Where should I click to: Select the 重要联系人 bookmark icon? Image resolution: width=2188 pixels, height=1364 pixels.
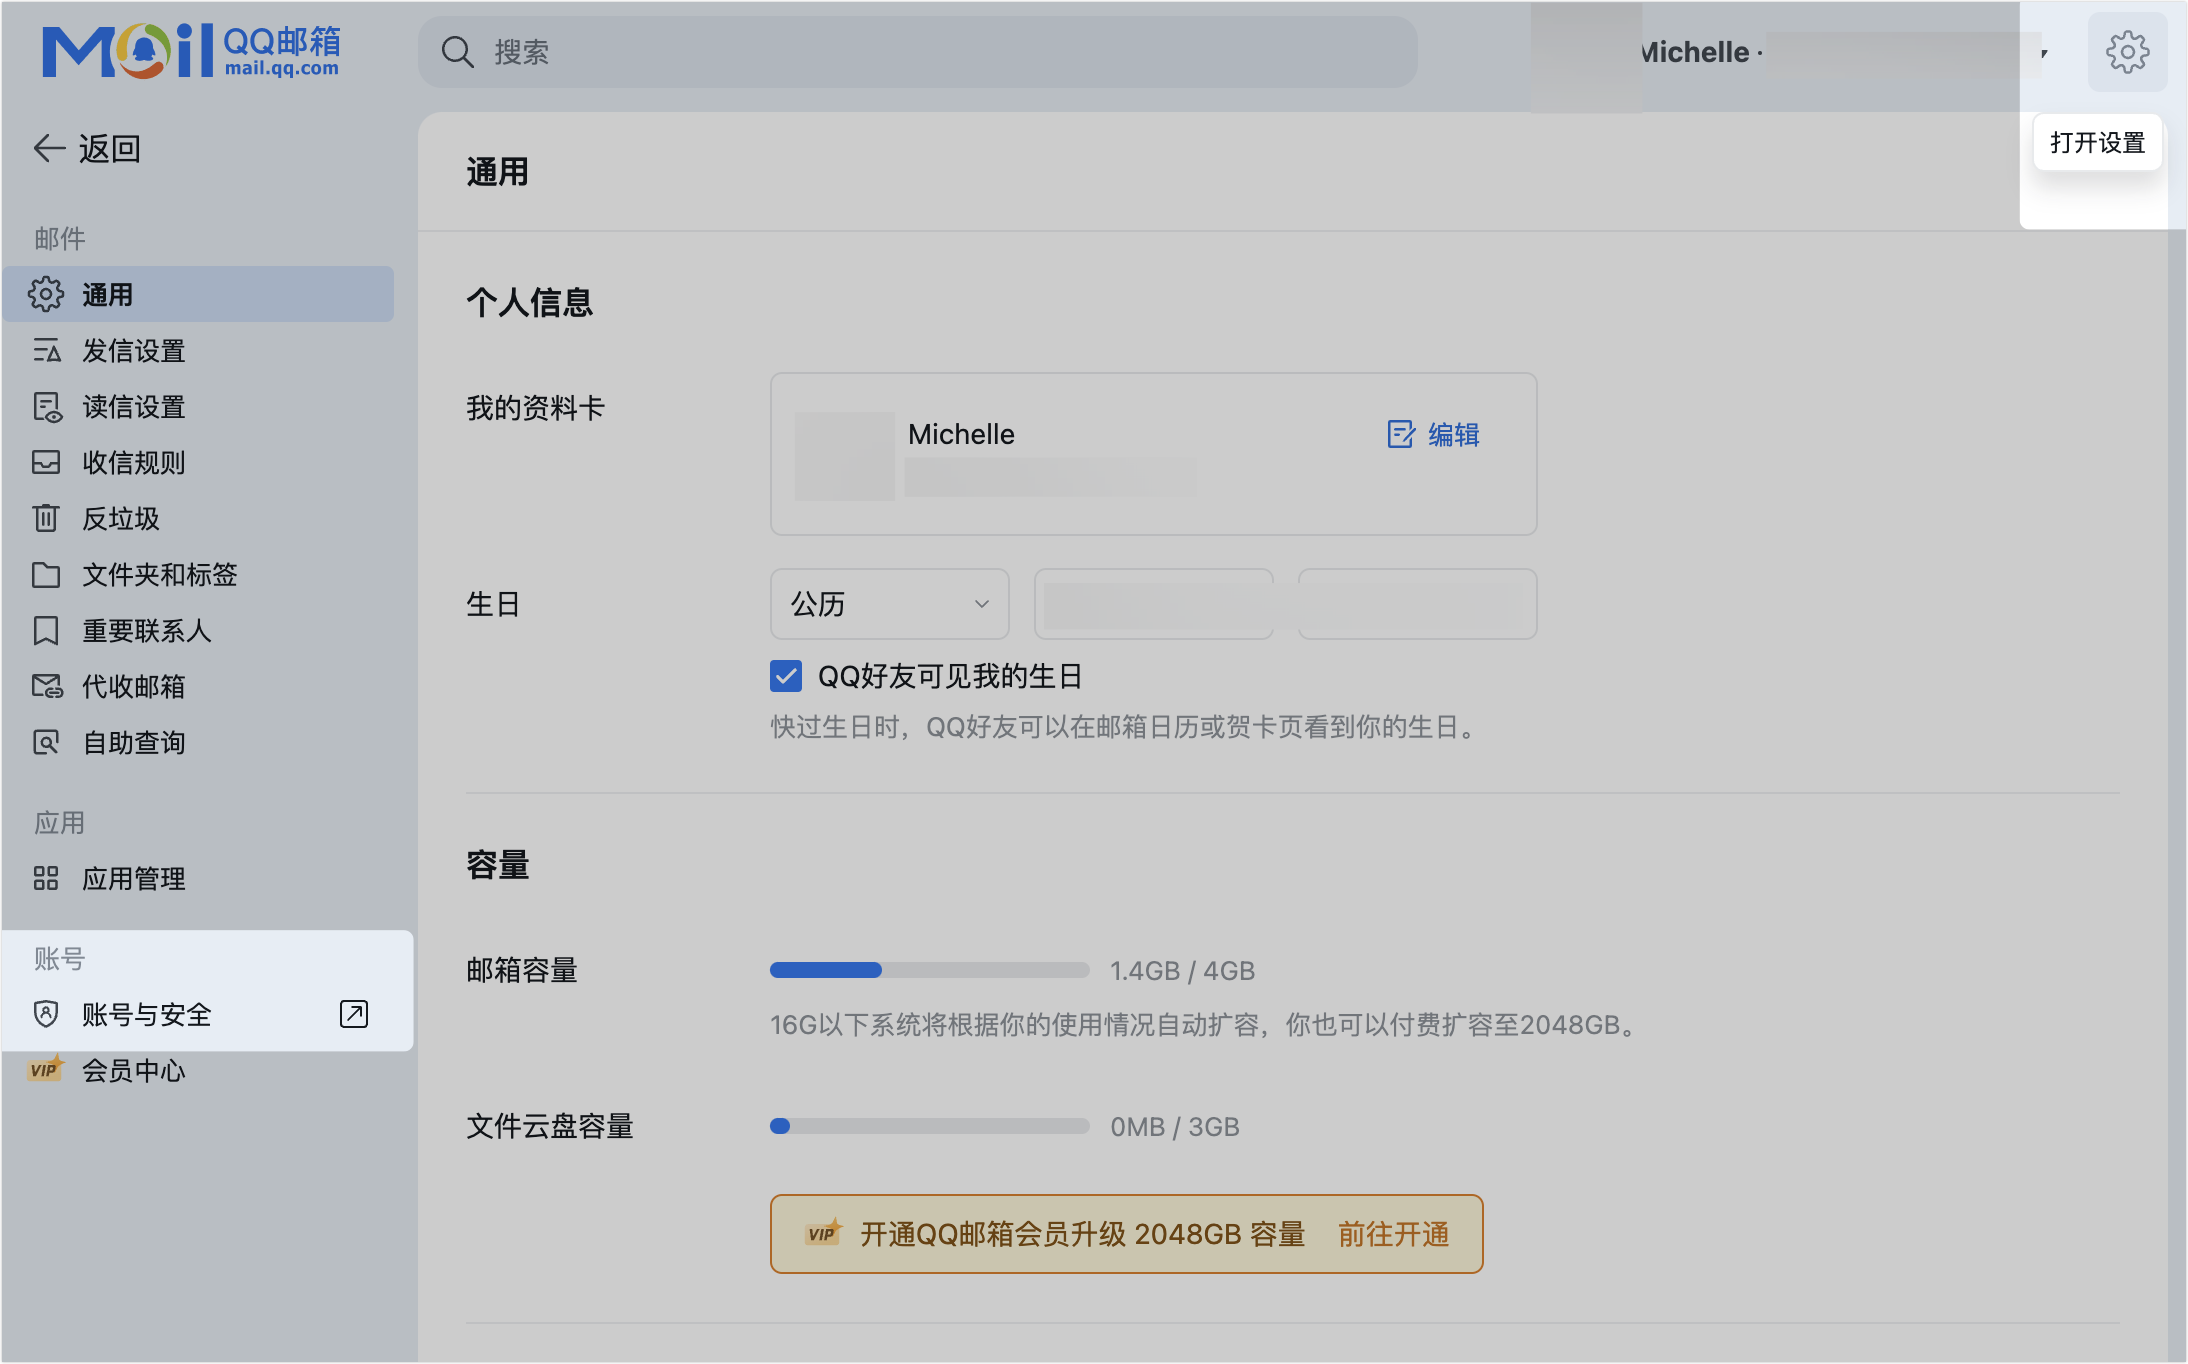coord(46,631)
